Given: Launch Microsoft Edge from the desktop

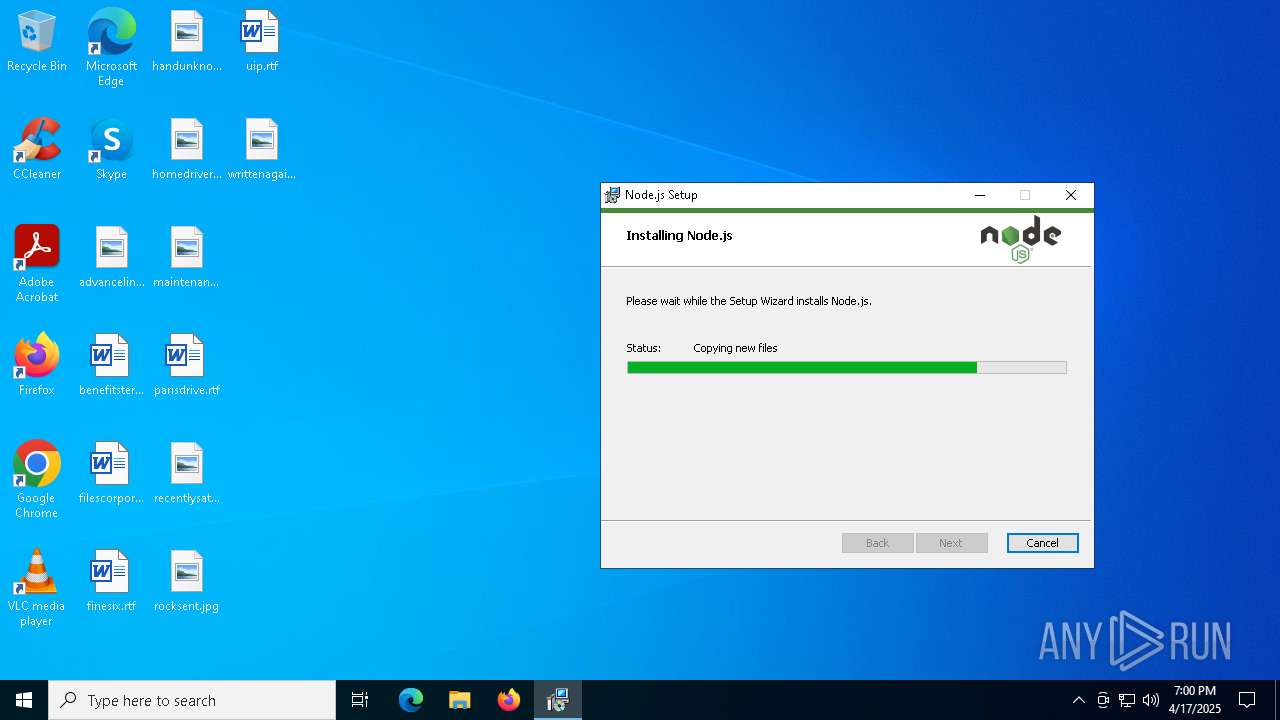Looking at the screenshot, I should coord(111,48).
